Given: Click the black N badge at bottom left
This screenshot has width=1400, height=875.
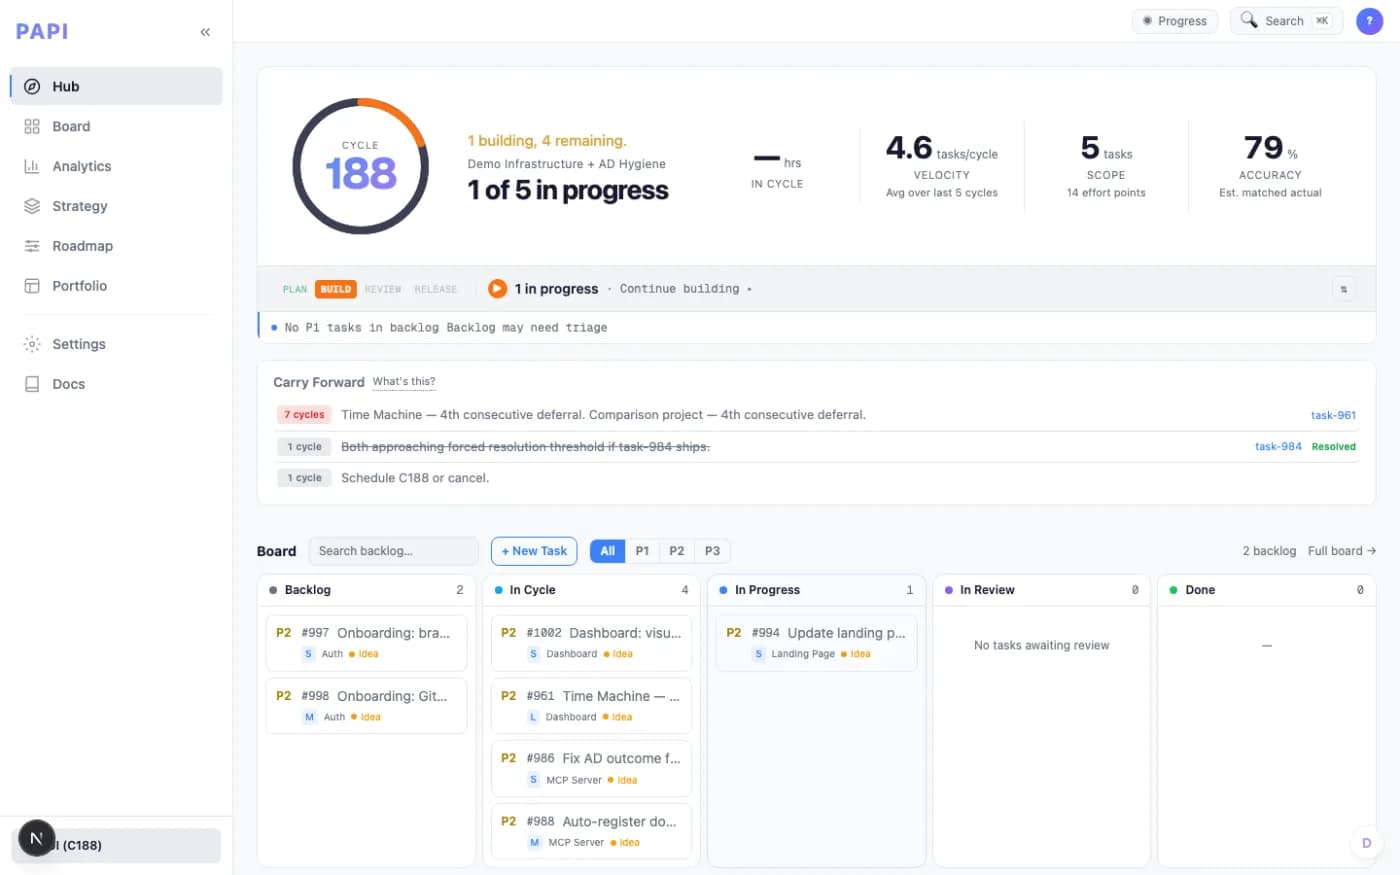Looking at the screenshot, I should [x=36, y=839].
